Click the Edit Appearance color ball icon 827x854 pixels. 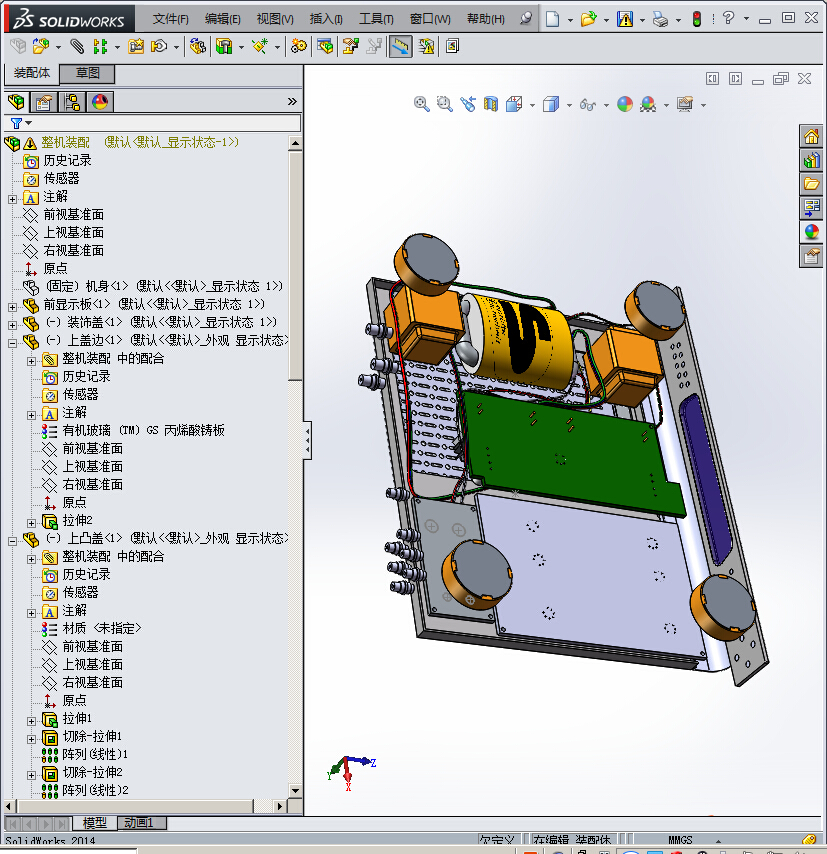click(625, 103)
